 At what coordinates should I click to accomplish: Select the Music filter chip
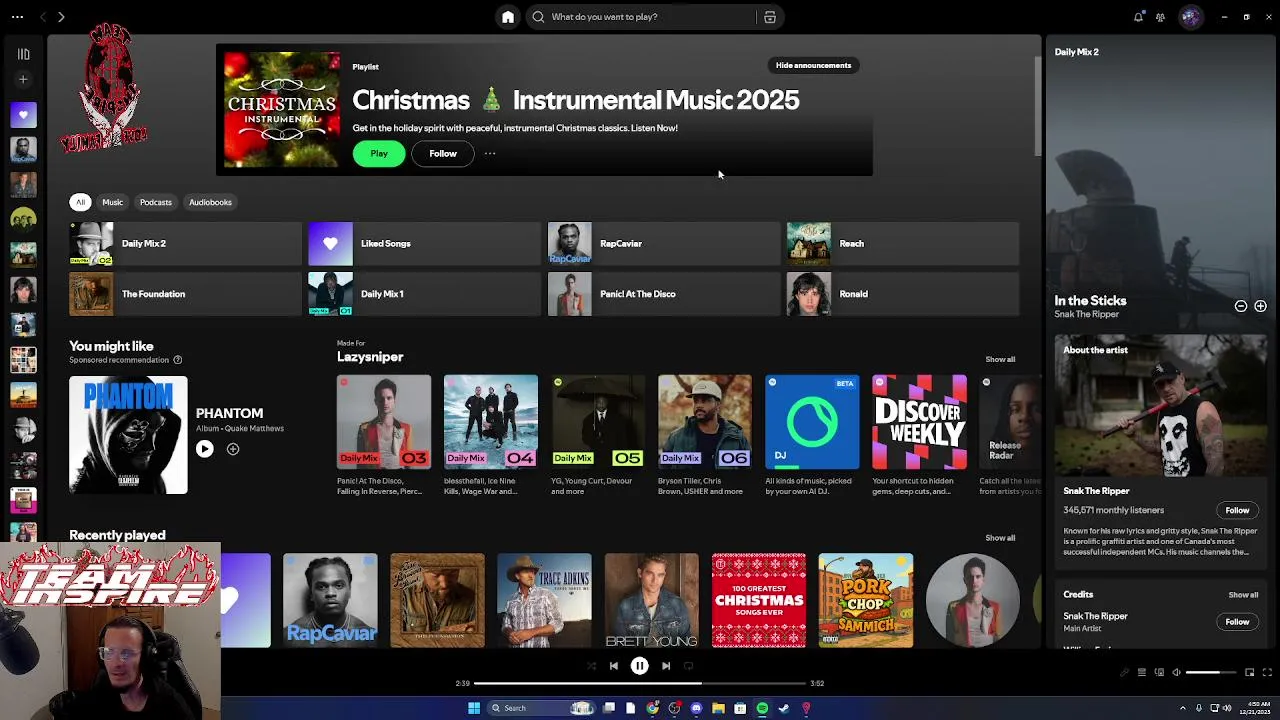(112, 202)
